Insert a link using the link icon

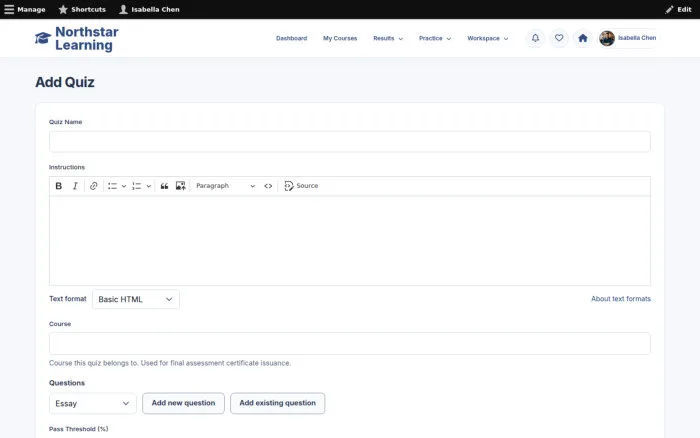coord(93,186)
